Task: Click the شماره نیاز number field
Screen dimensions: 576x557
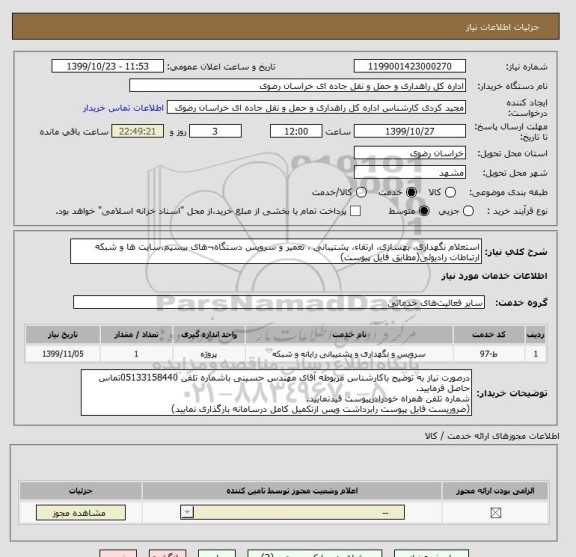Action: [410, 67]
